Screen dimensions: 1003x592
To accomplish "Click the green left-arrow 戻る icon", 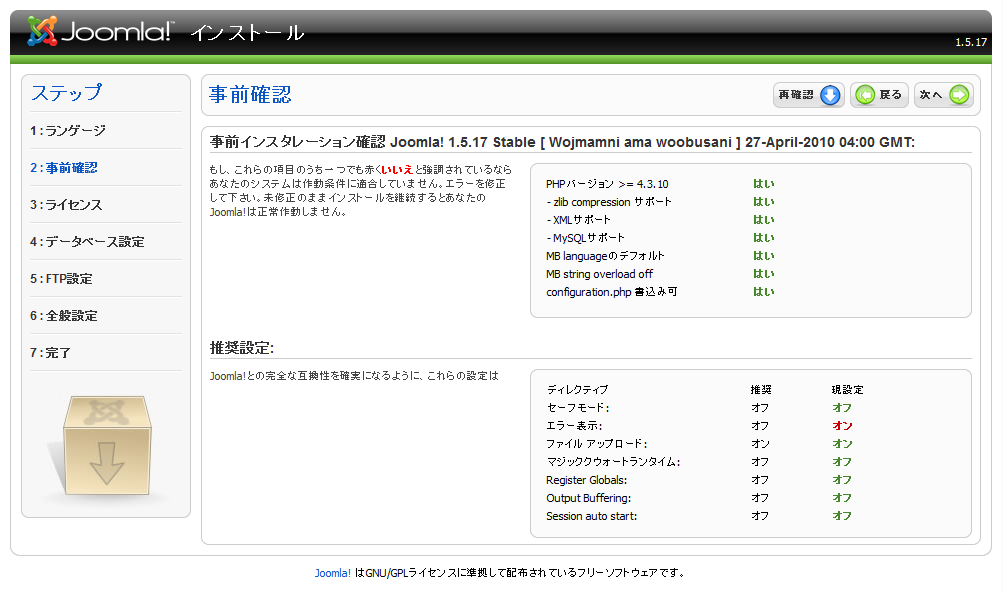I will tap(865, 95).
